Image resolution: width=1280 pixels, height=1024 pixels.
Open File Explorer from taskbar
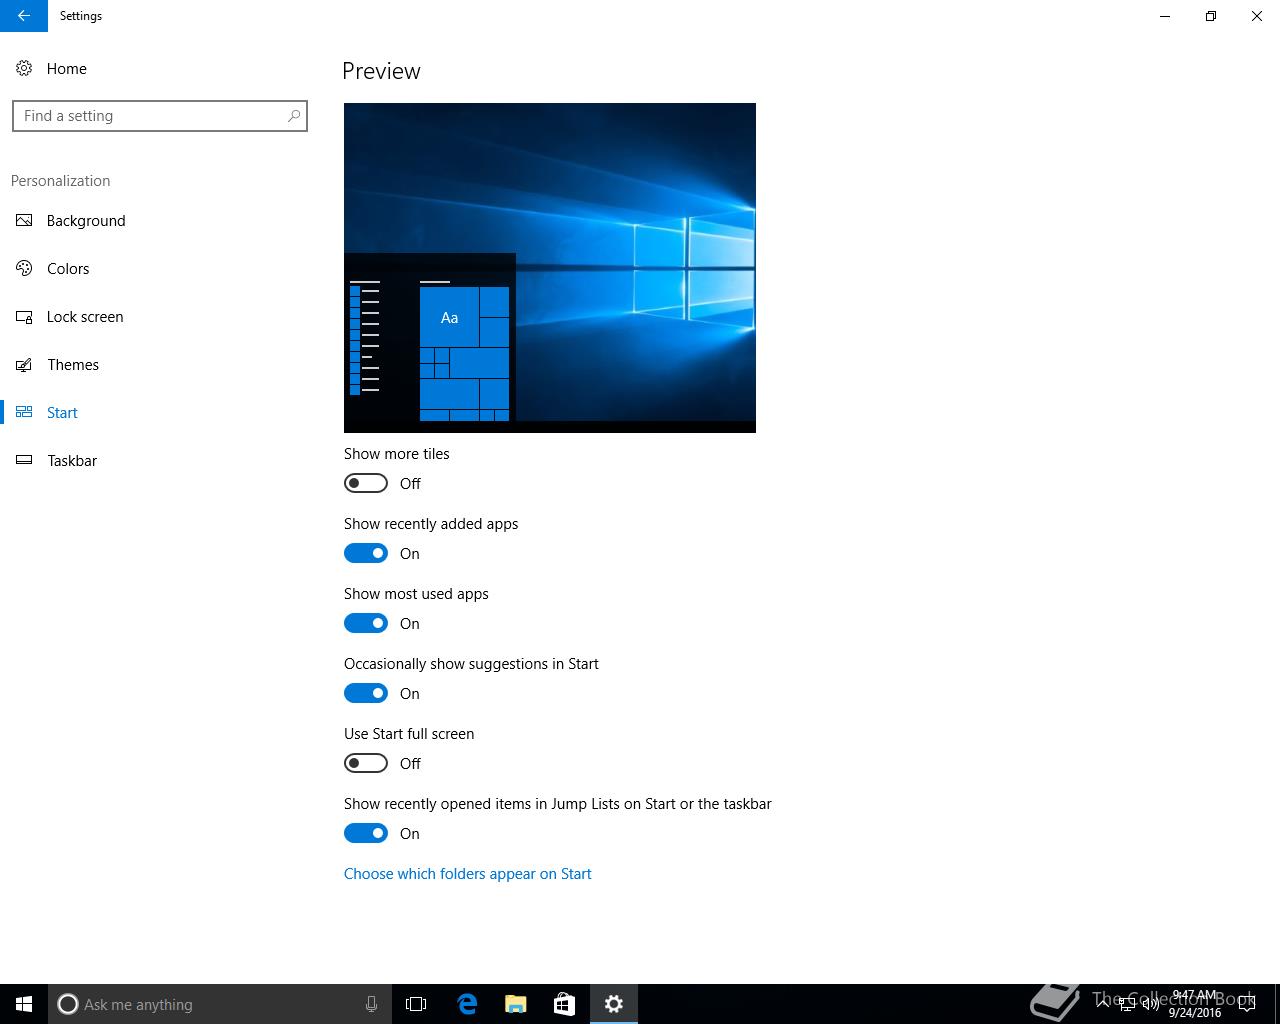516,1004
